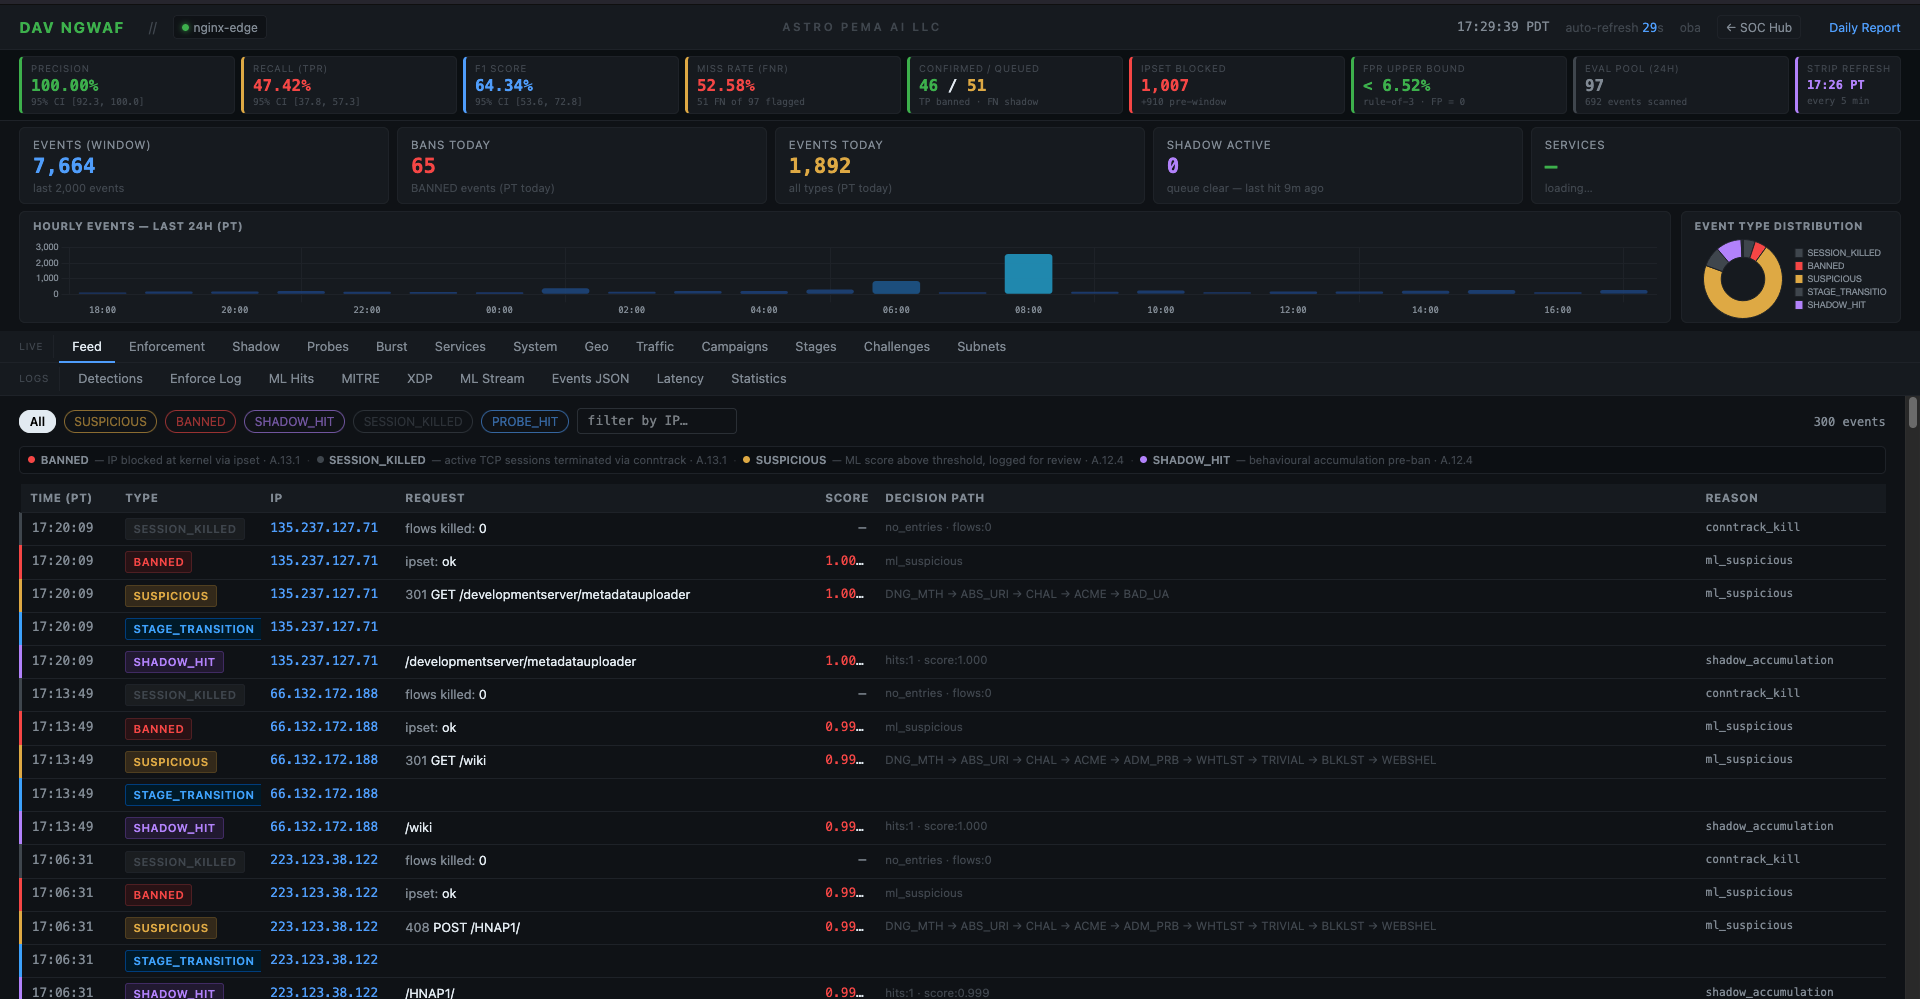Toggle the BANNED filter pill
This screenshot has width=1920, height=999.
pyautogui.click(x=200, y=421)
